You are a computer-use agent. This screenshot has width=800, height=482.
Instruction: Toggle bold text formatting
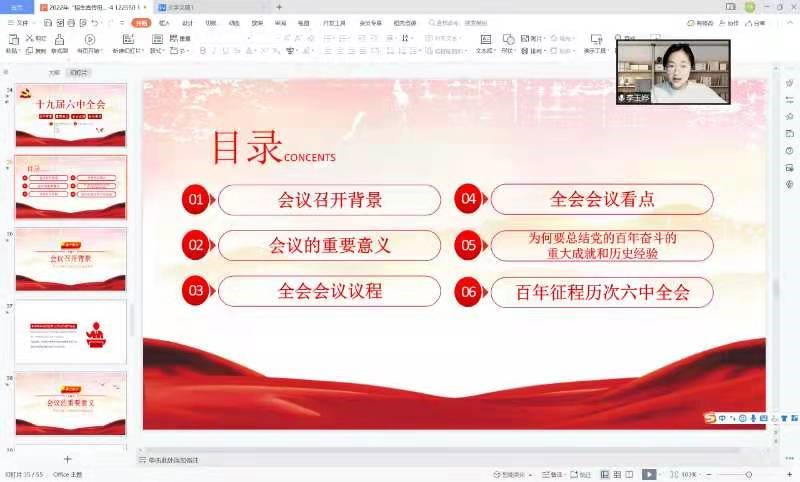pyautogui.click(x=202, y=50)
